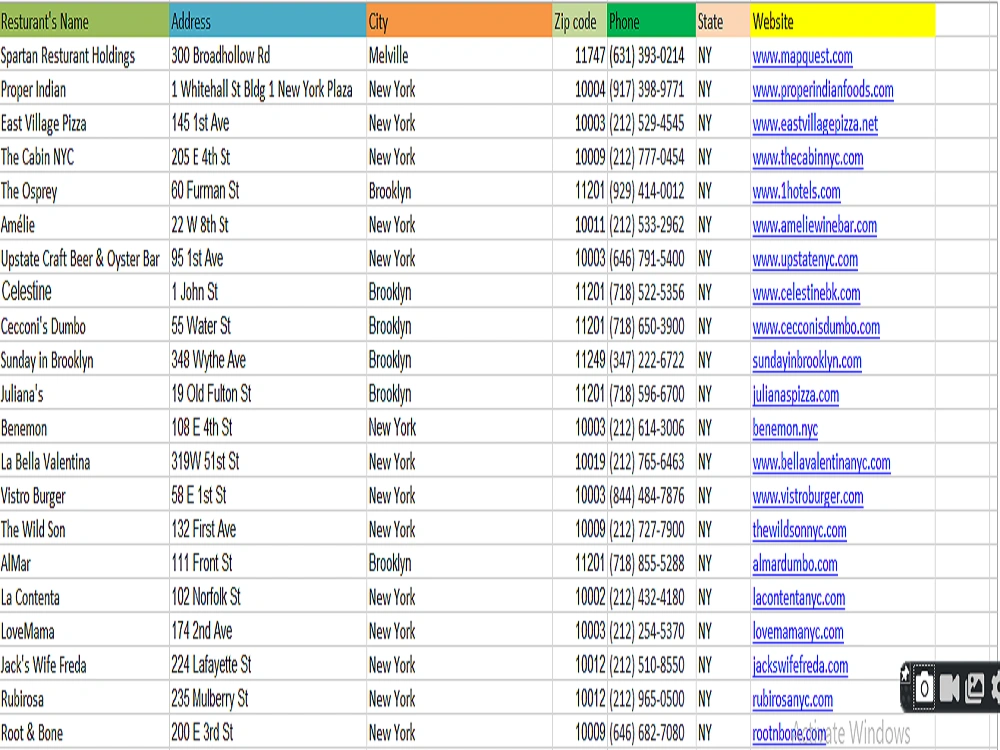Select the "Sunday in Brooklyn" name cell

click(x=85, y=360)
